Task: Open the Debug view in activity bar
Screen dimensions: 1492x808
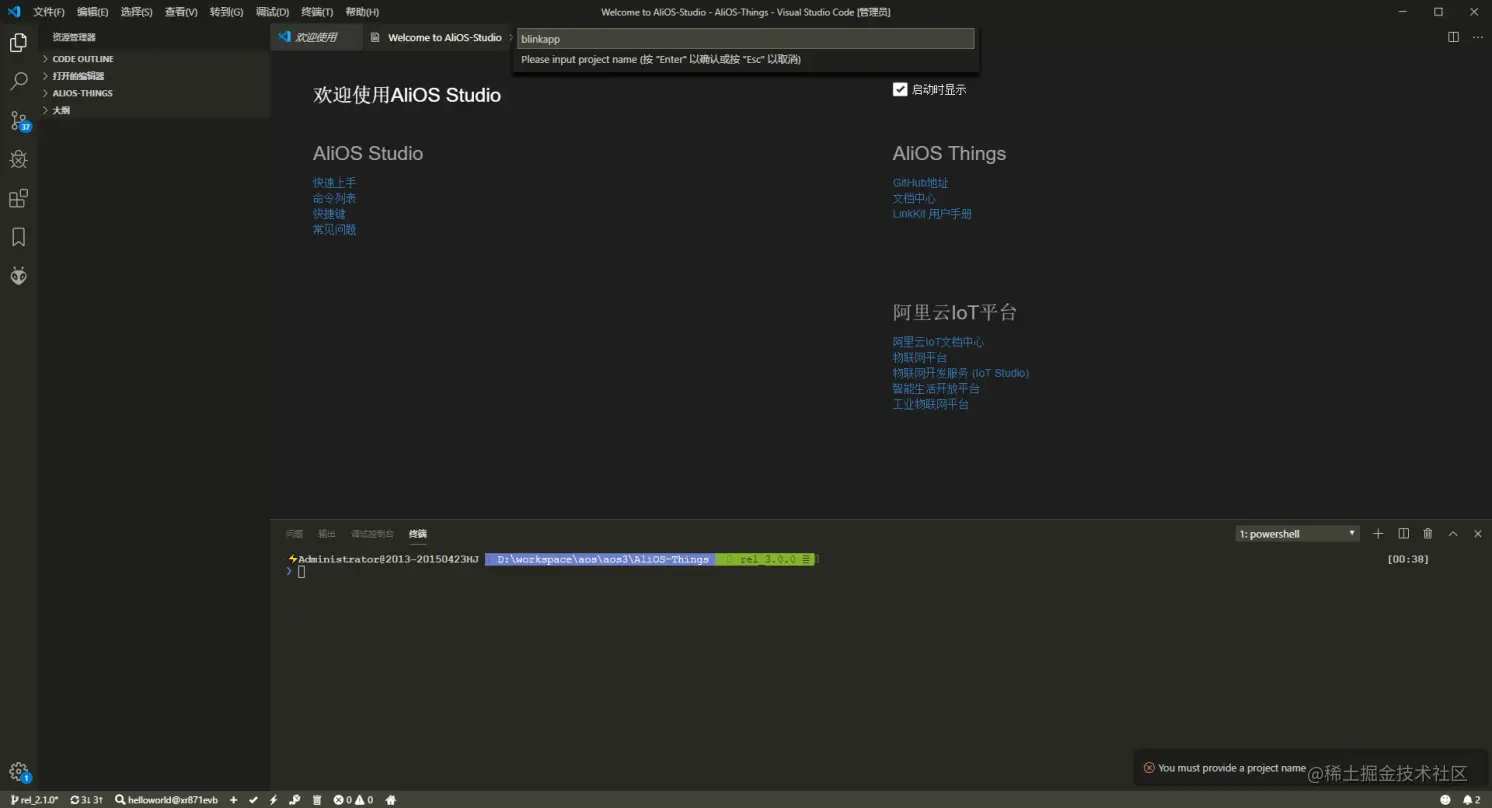Action: (x=18, y=159)
